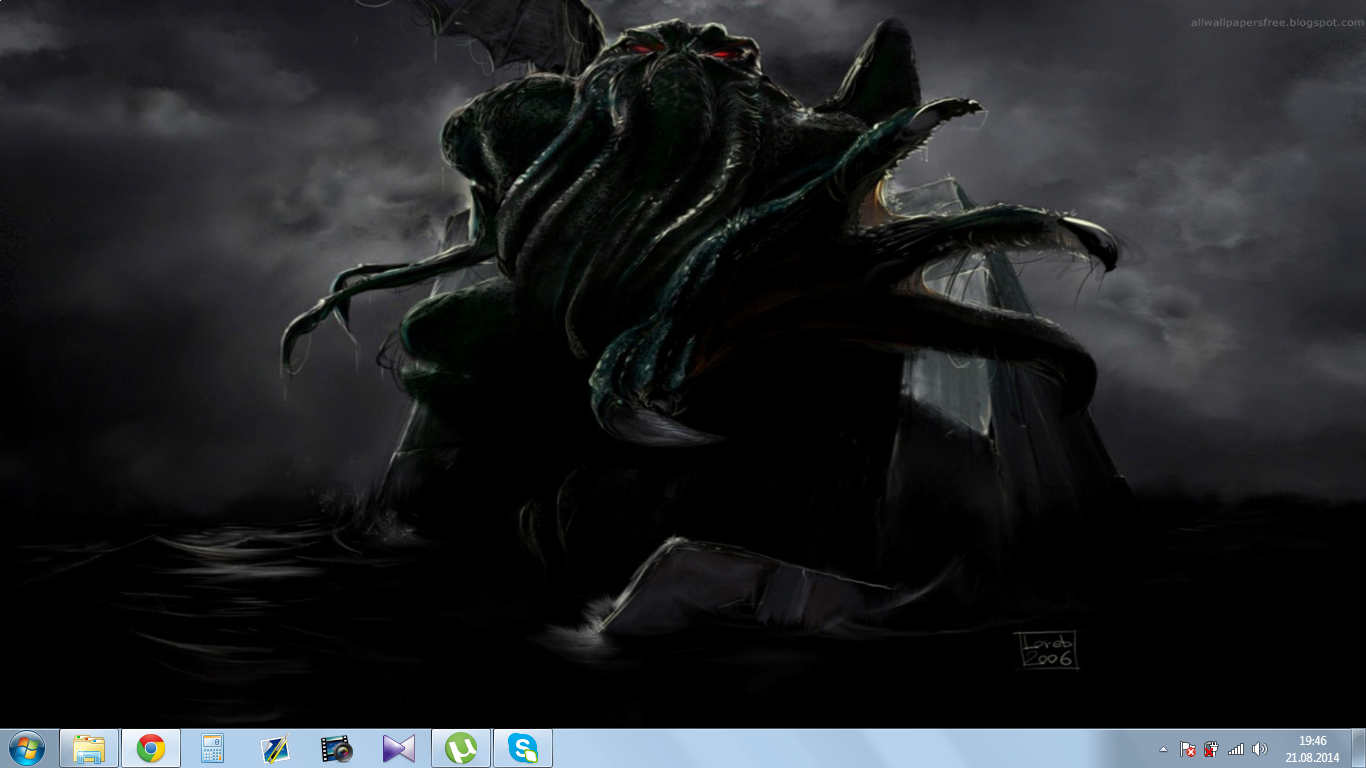Open the clock showing 19:46
This screenshot has width=1366, height=768.
(1313, 749)
